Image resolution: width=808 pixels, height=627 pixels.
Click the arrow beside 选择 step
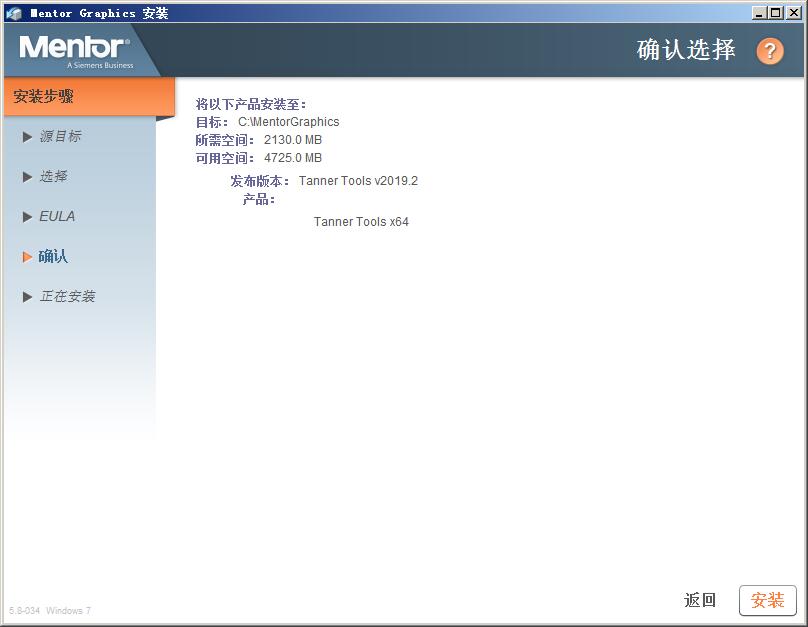point(27,177)
